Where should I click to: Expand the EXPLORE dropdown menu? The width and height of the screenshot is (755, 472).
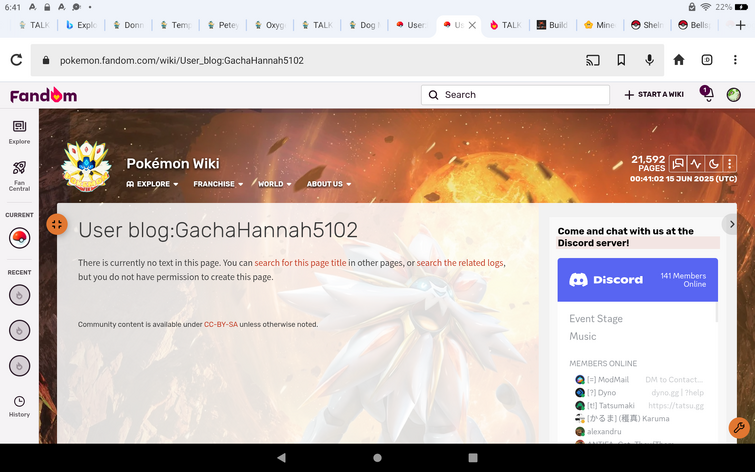point(152,184)
